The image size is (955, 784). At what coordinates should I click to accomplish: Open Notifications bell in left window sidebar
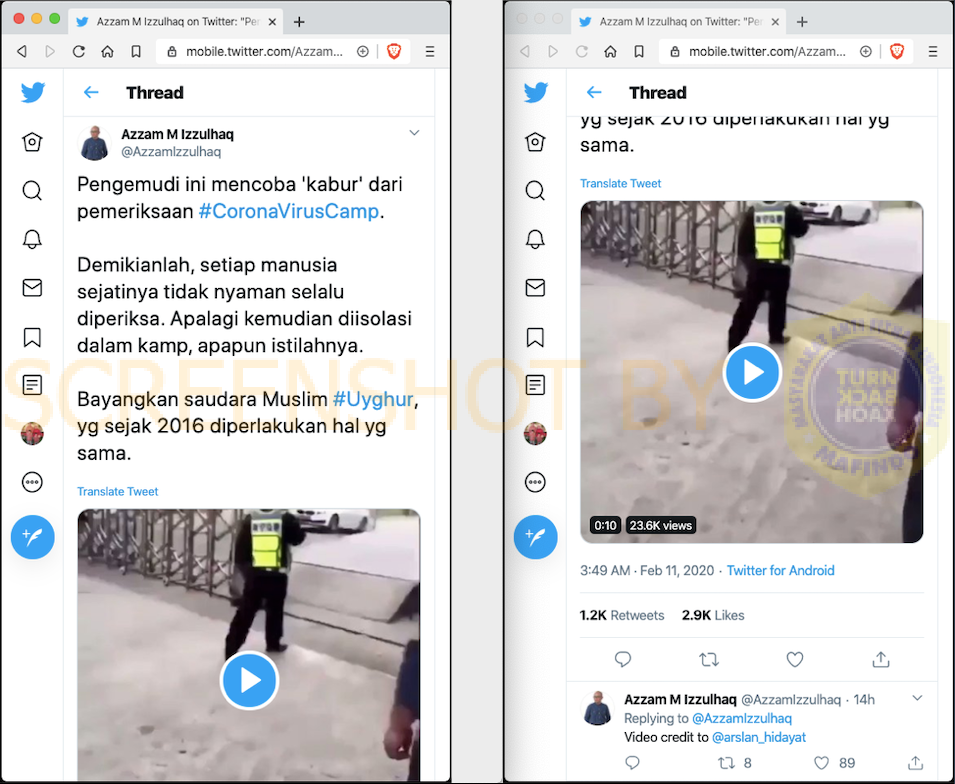click(32, 239)
